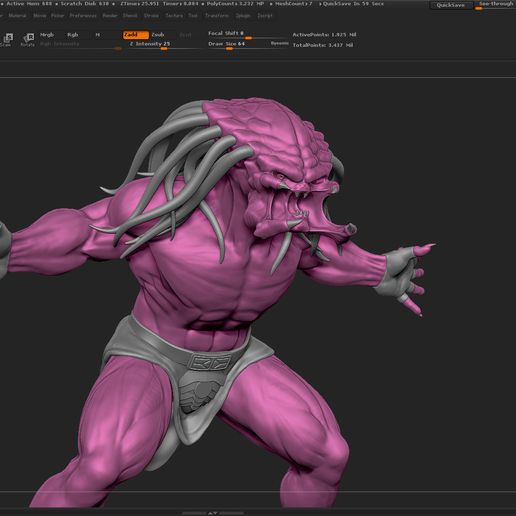
Task: Toggle the Zadd sculpt mode
Action: tap(135, 35)
